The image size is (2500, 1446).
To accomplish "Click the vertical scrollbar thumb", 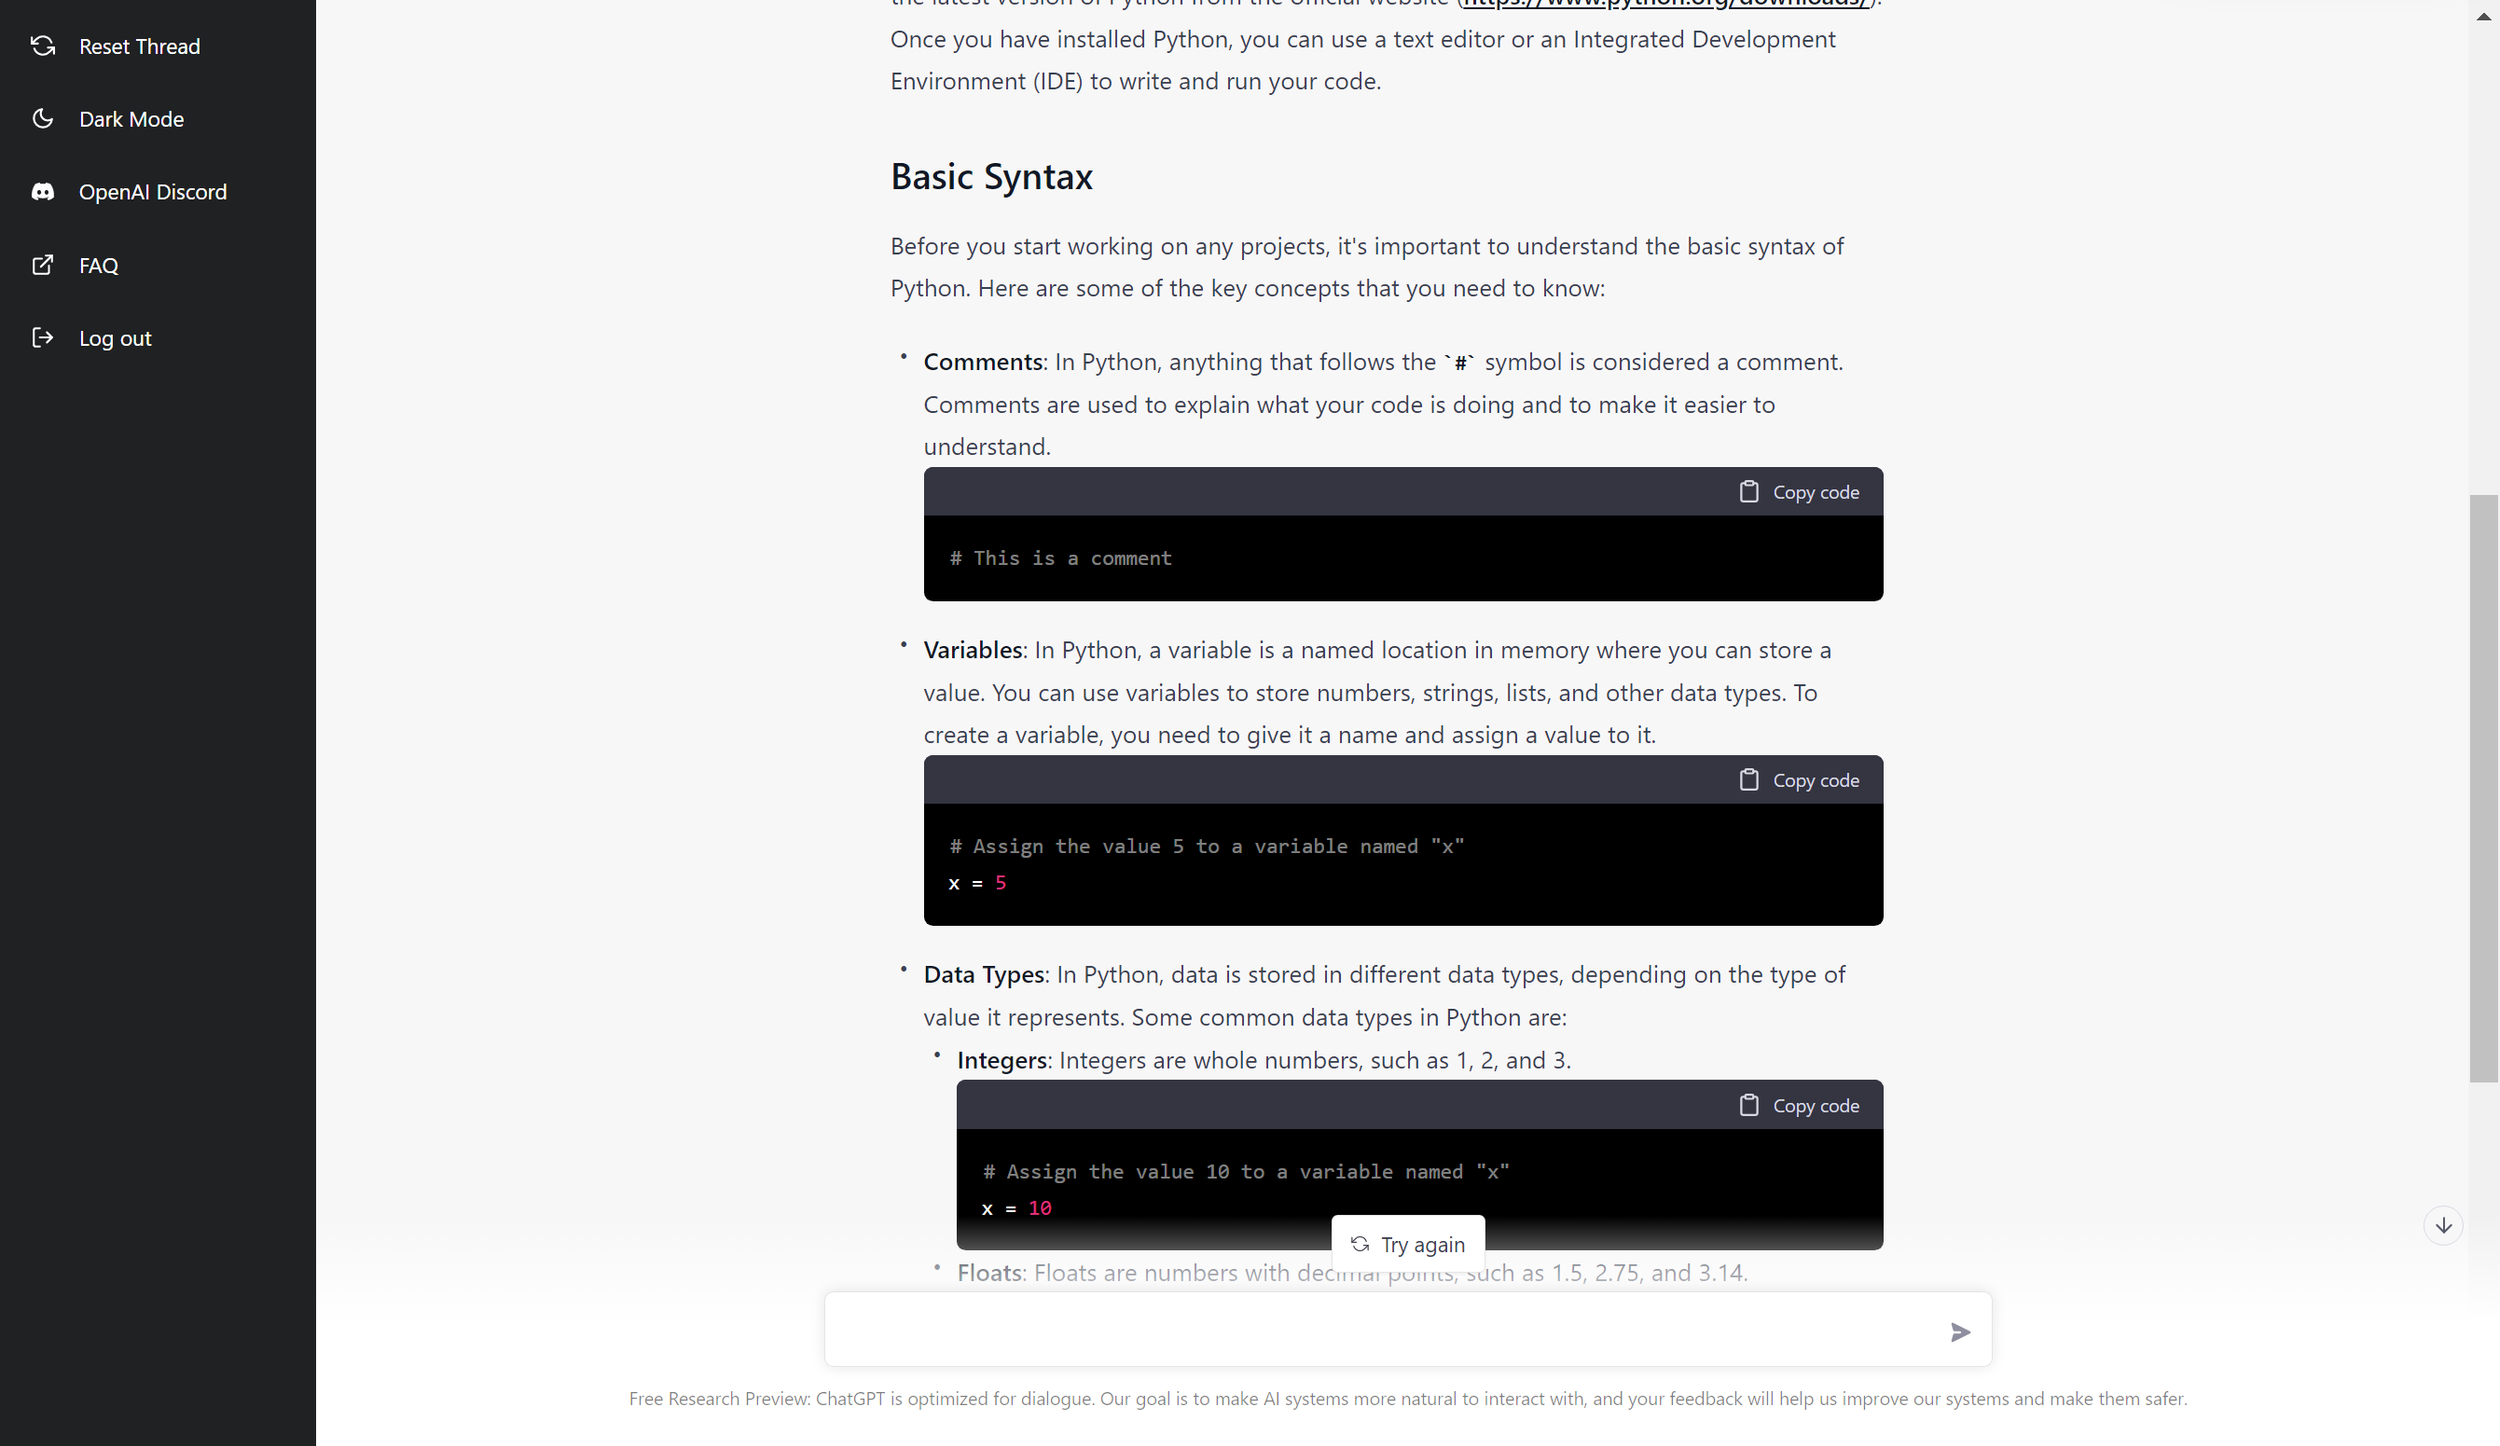I will tap(2483, 787).
